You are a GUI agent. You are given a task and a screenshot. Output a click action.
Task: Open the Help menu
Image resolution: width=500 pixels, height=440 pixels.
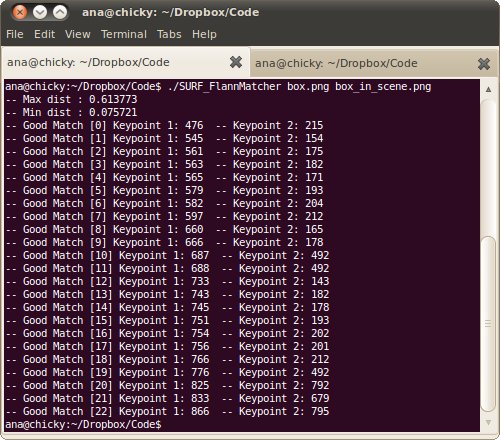click(204, 34)
